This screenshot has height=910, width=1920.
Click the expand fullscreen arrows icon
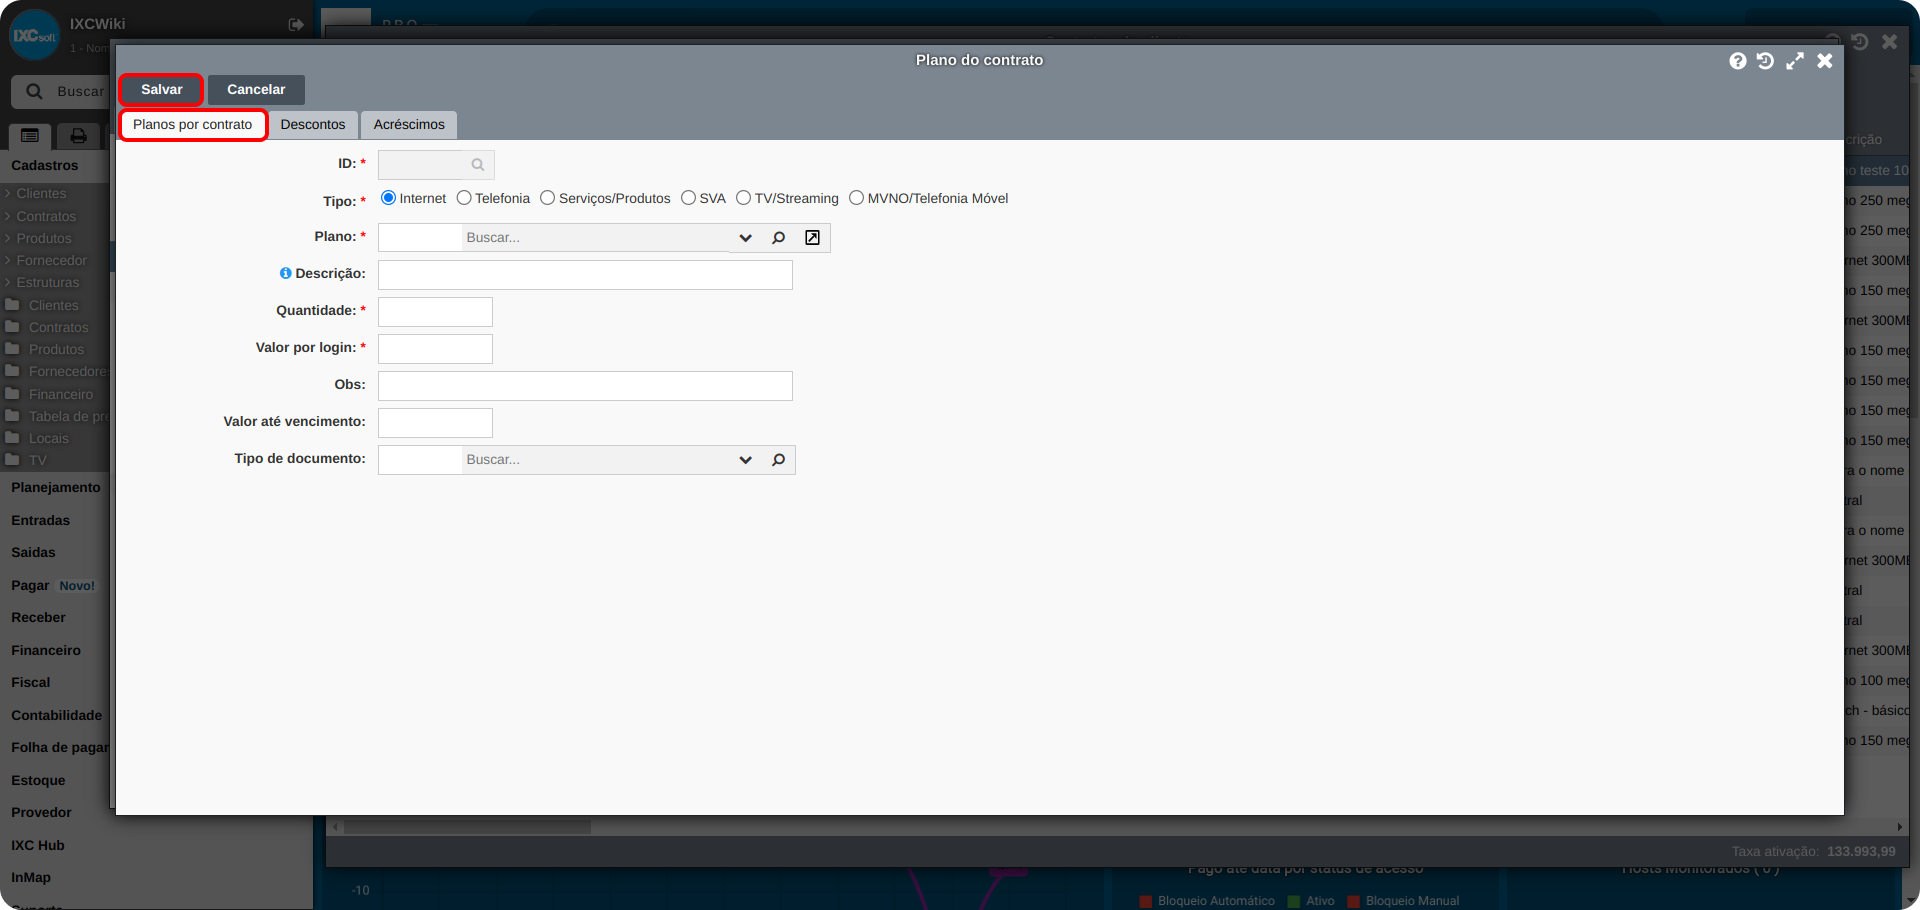pyautogui.click(x=1795, y=61)
